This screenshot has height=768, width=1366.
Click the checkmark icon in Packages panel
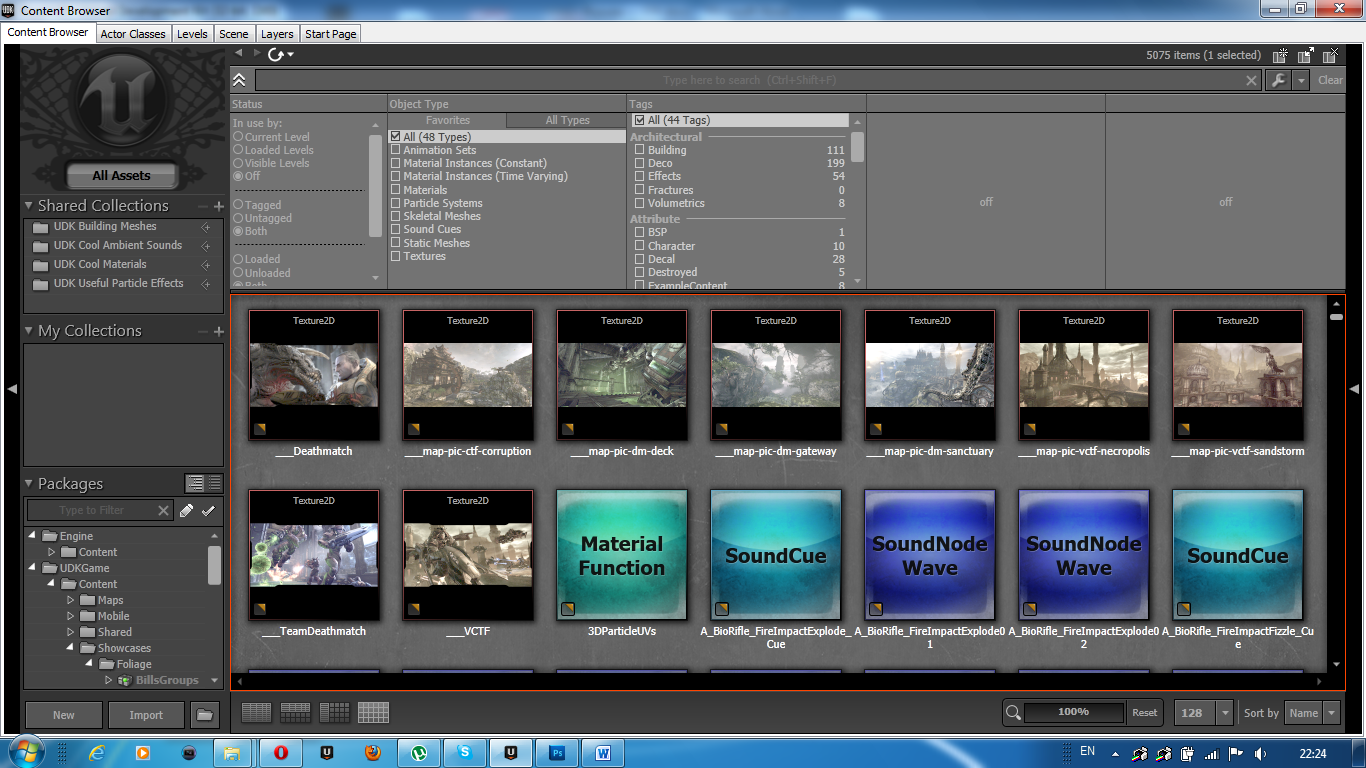pos(208,511)
